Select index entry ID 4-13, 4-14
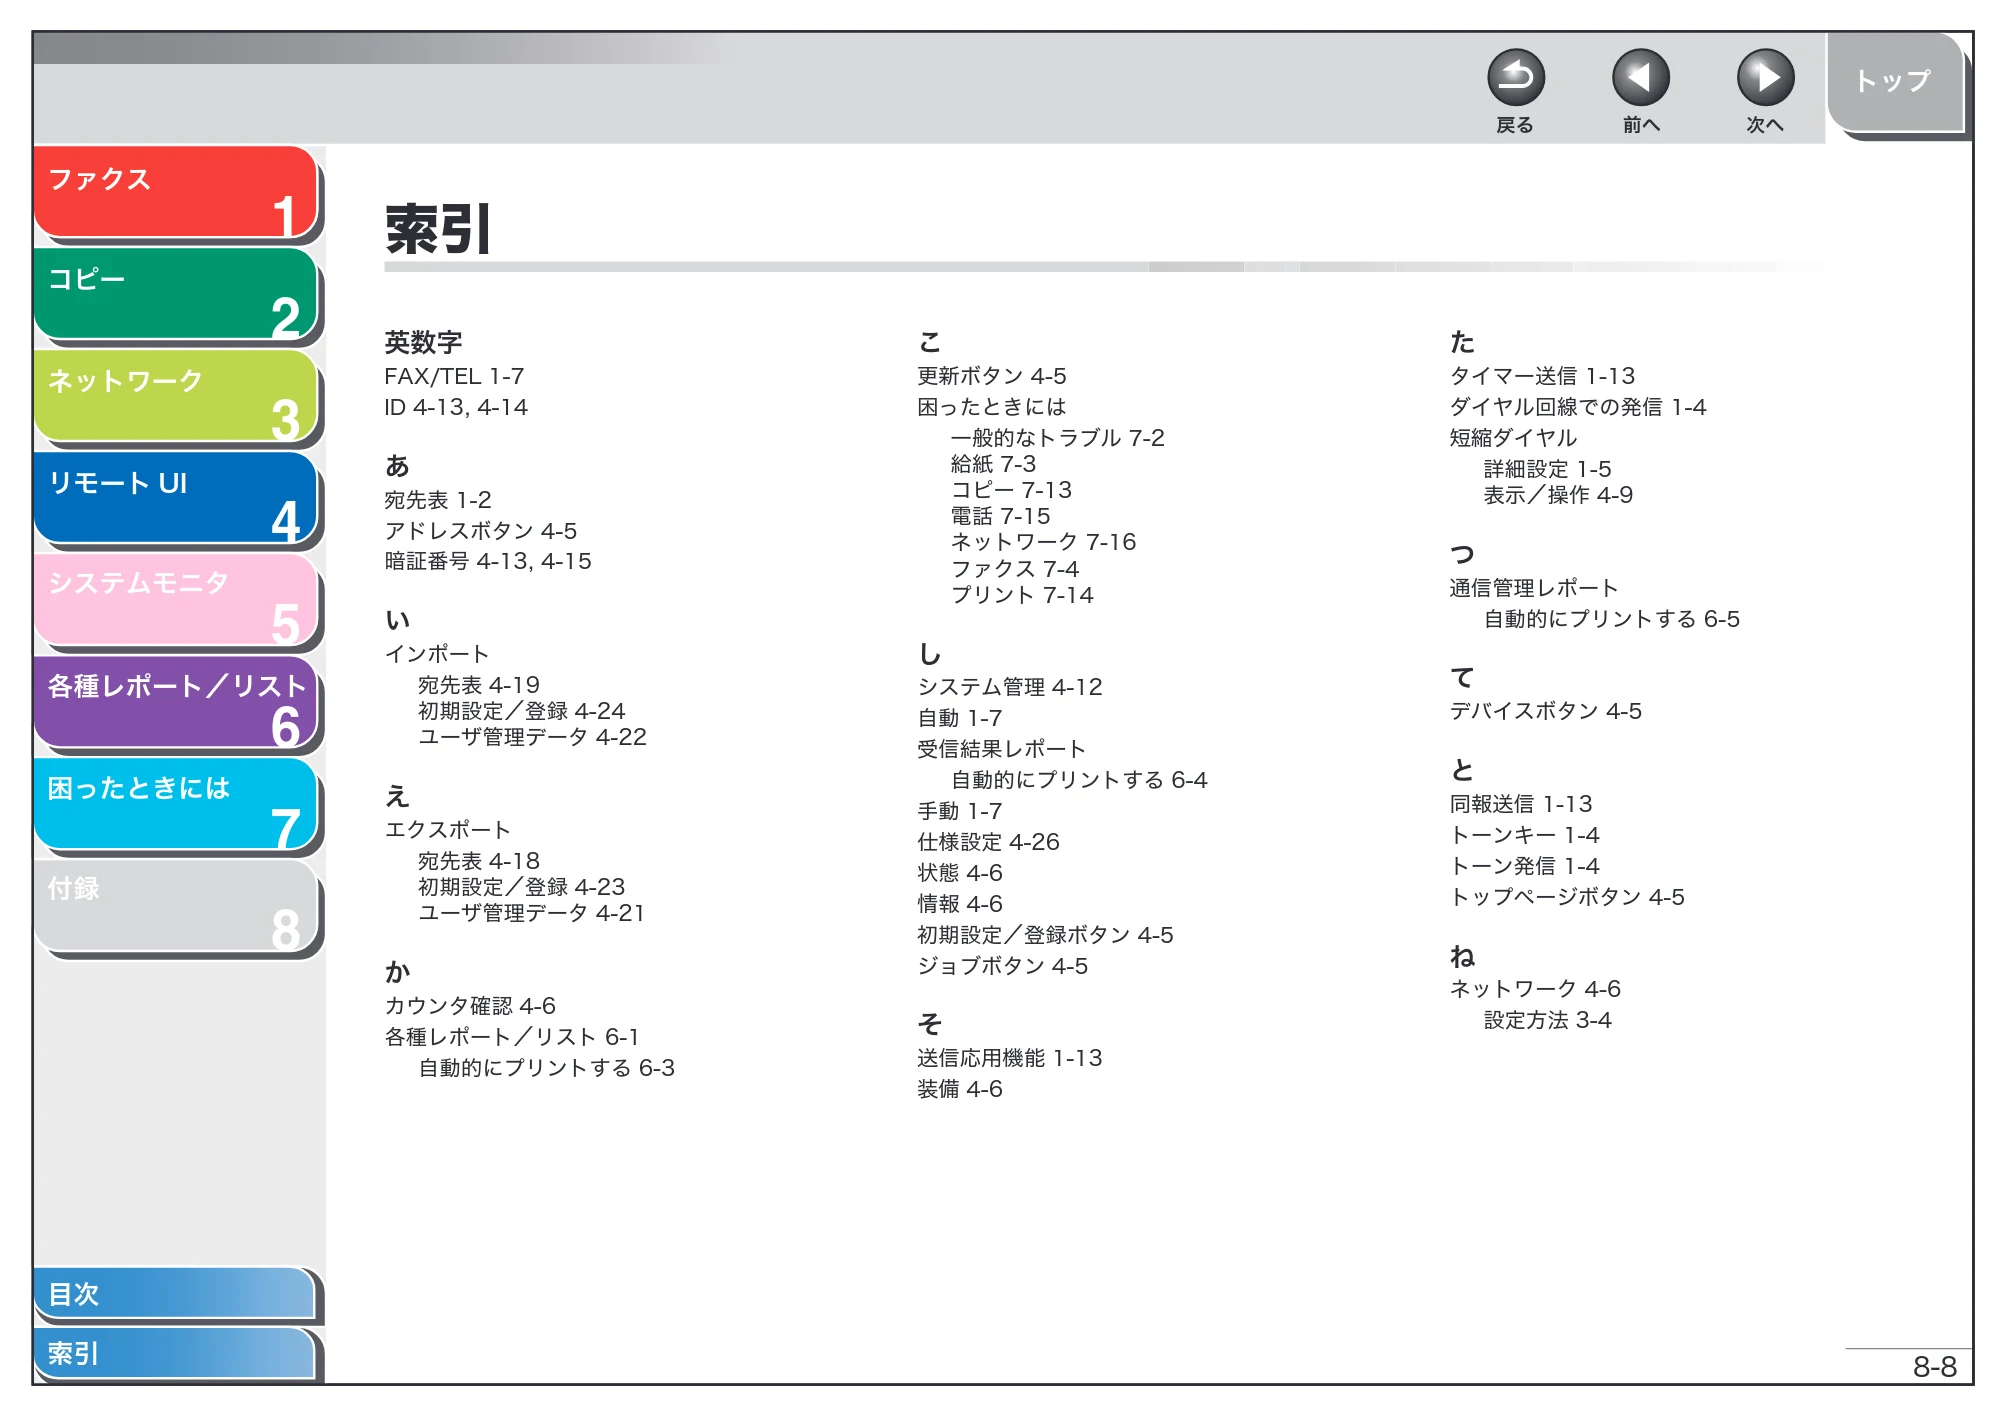This screenshot has width=2000, height=1415. (456, 407)
